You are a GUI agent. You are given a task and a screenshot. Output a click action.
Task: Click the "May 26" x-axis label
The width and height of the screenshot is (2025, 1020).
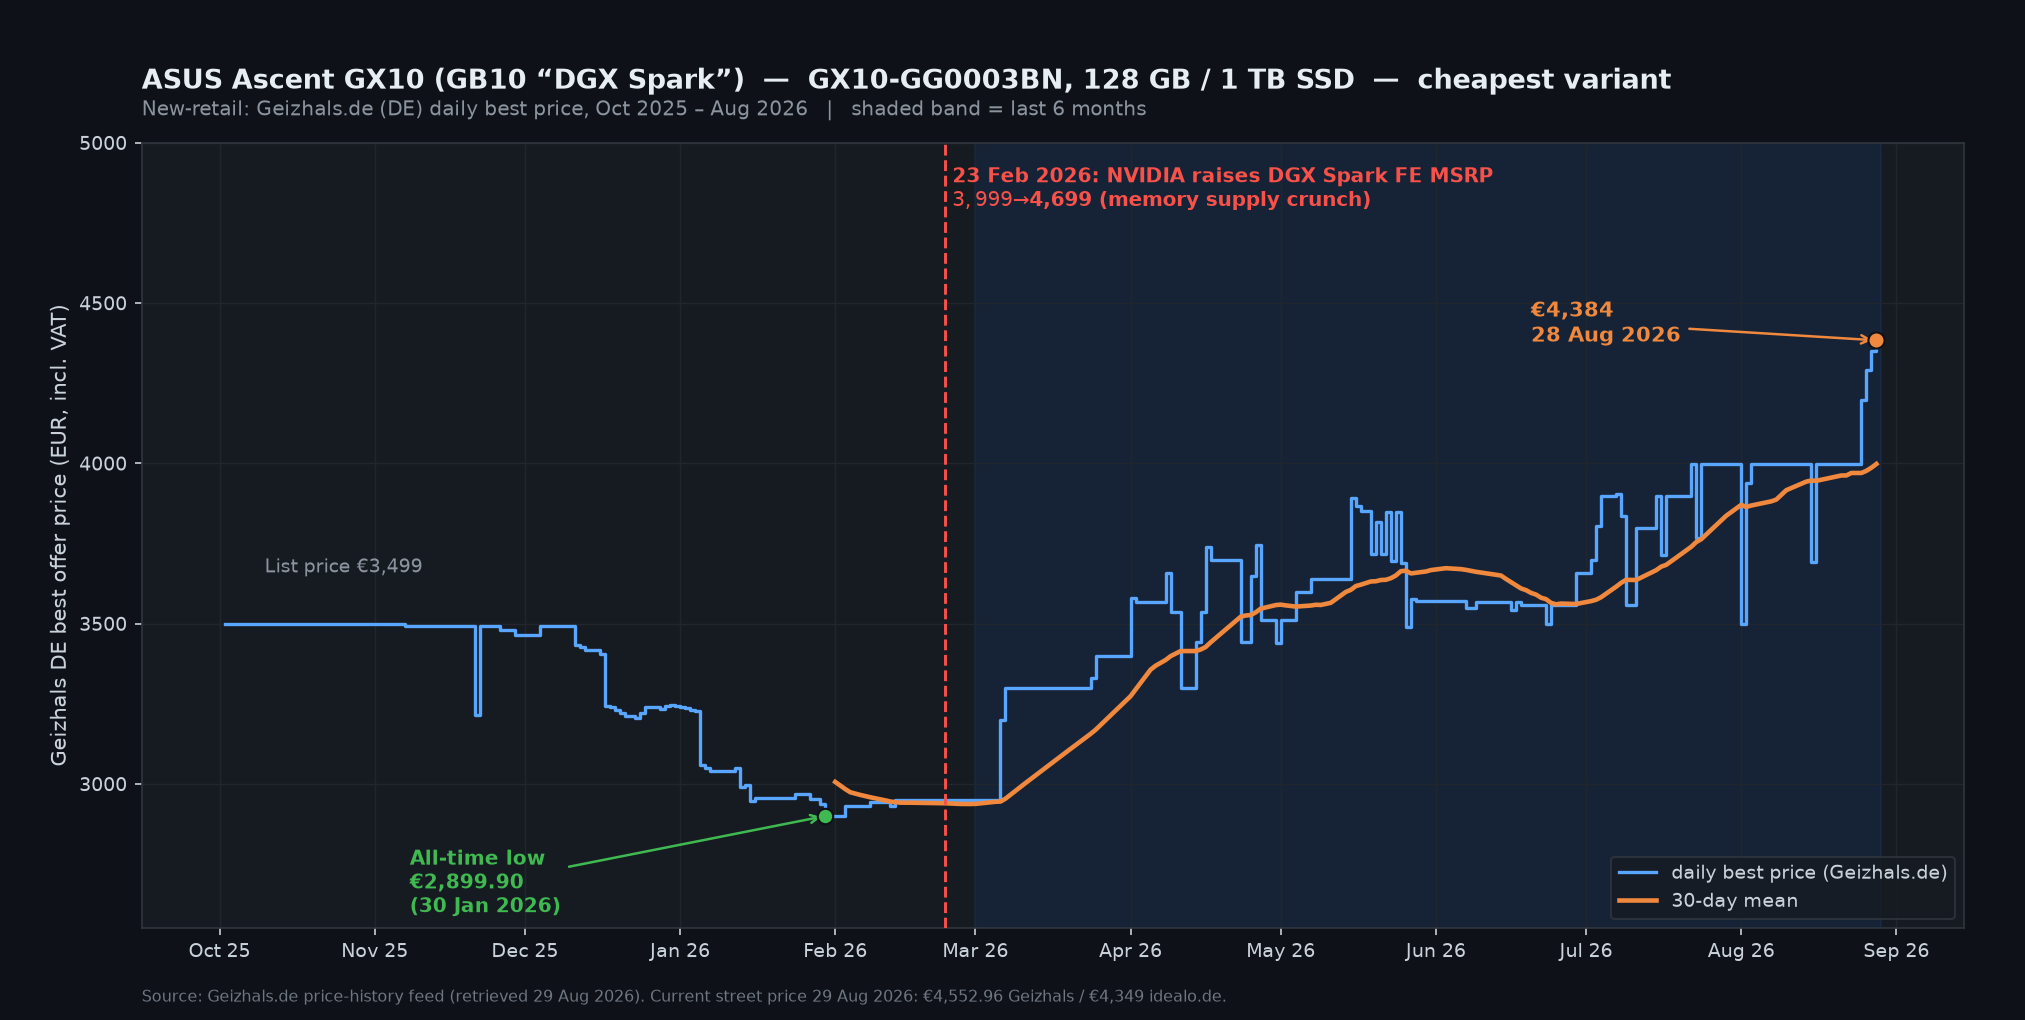pos(1280,950)
